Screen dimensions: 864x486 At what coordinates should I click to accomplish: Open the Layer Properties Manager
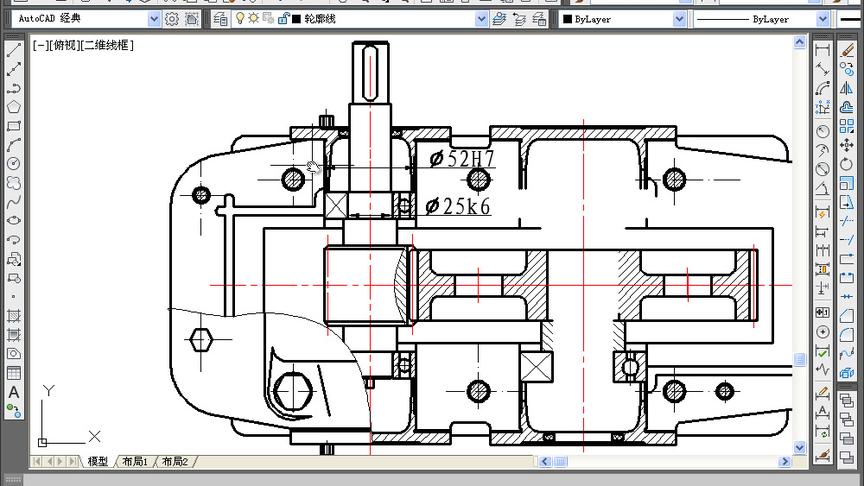219,19
